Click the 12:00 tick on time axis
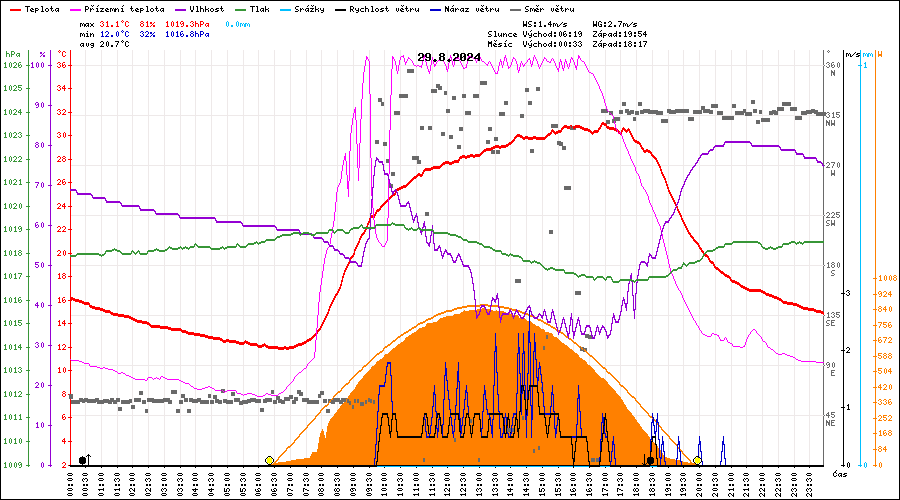Viewport: 900px width, 500px height. point(446,482)
